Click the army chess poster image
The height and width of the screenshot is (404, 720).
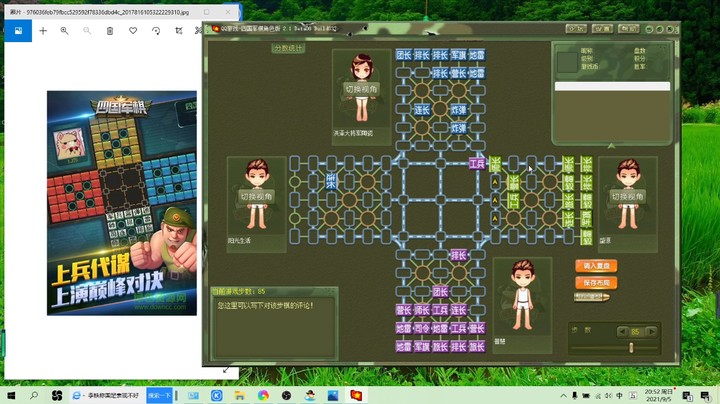[x=122, y=203]
